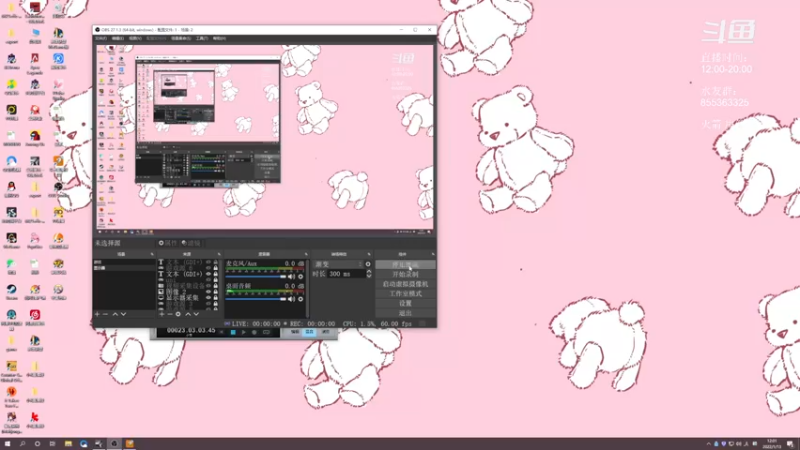This screenshot has width=800, height=450.
Task: Move the scene up in Scenes panel
Action: 115,314
